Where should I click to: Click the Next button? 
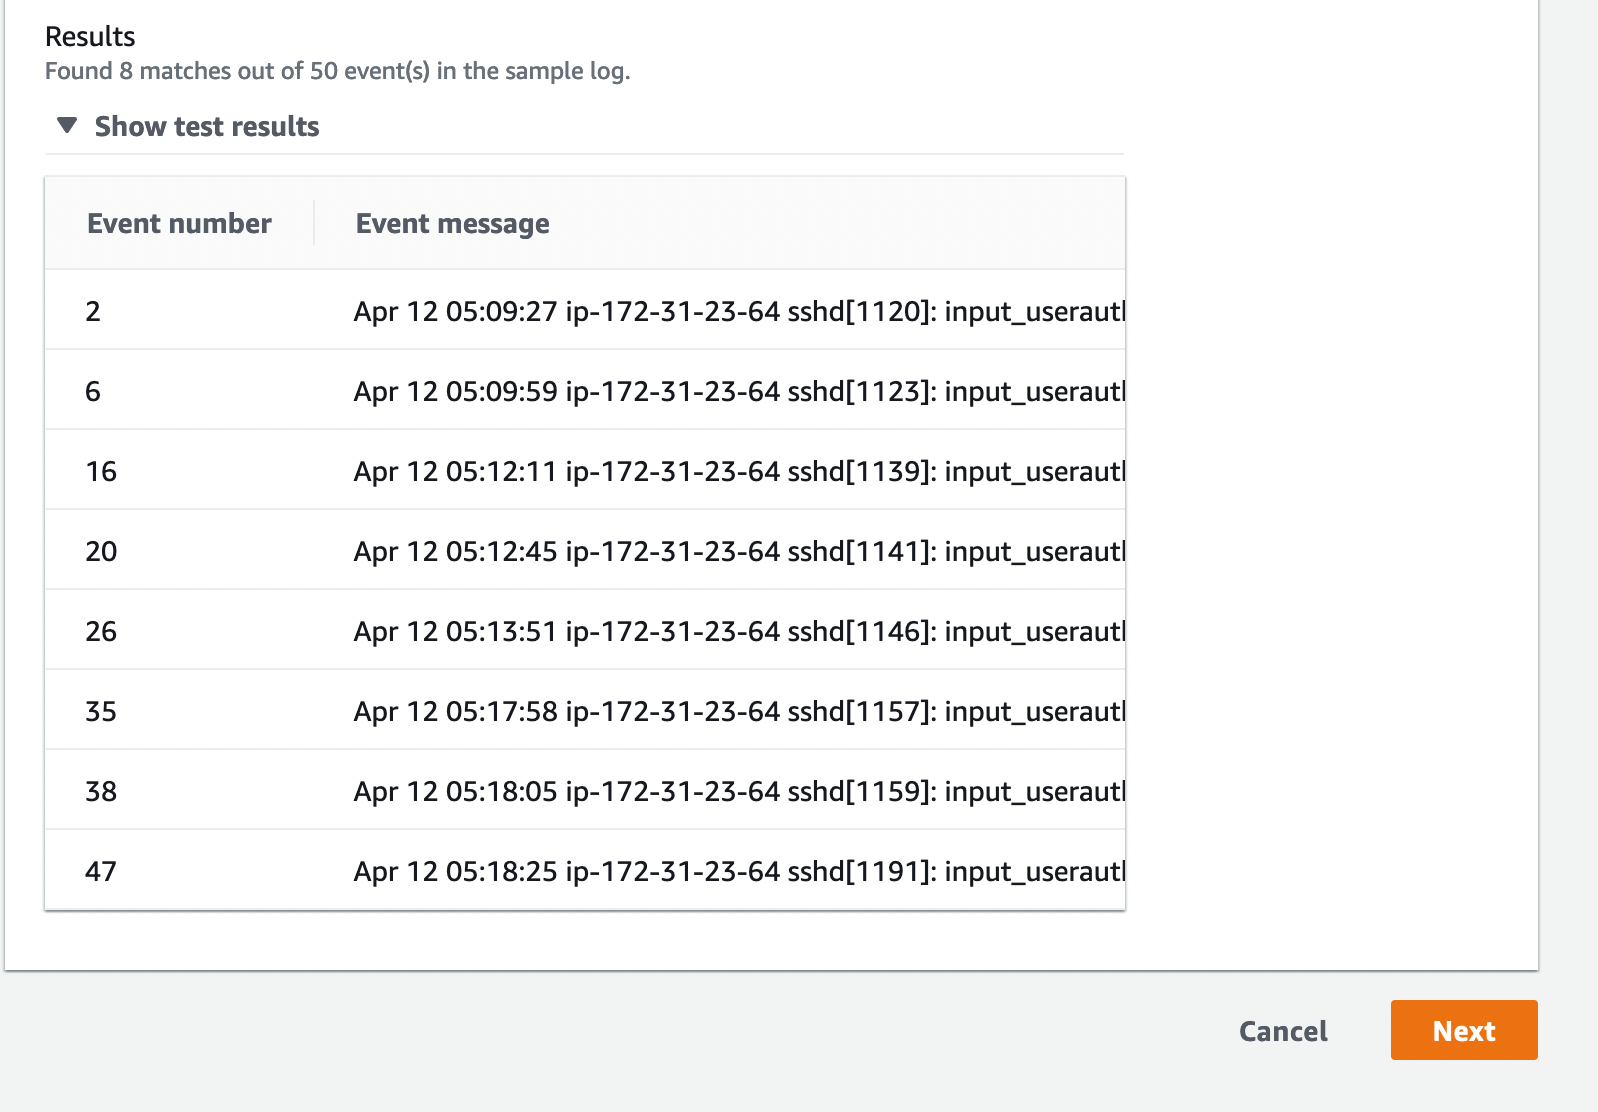(x=1463, y=1031)
